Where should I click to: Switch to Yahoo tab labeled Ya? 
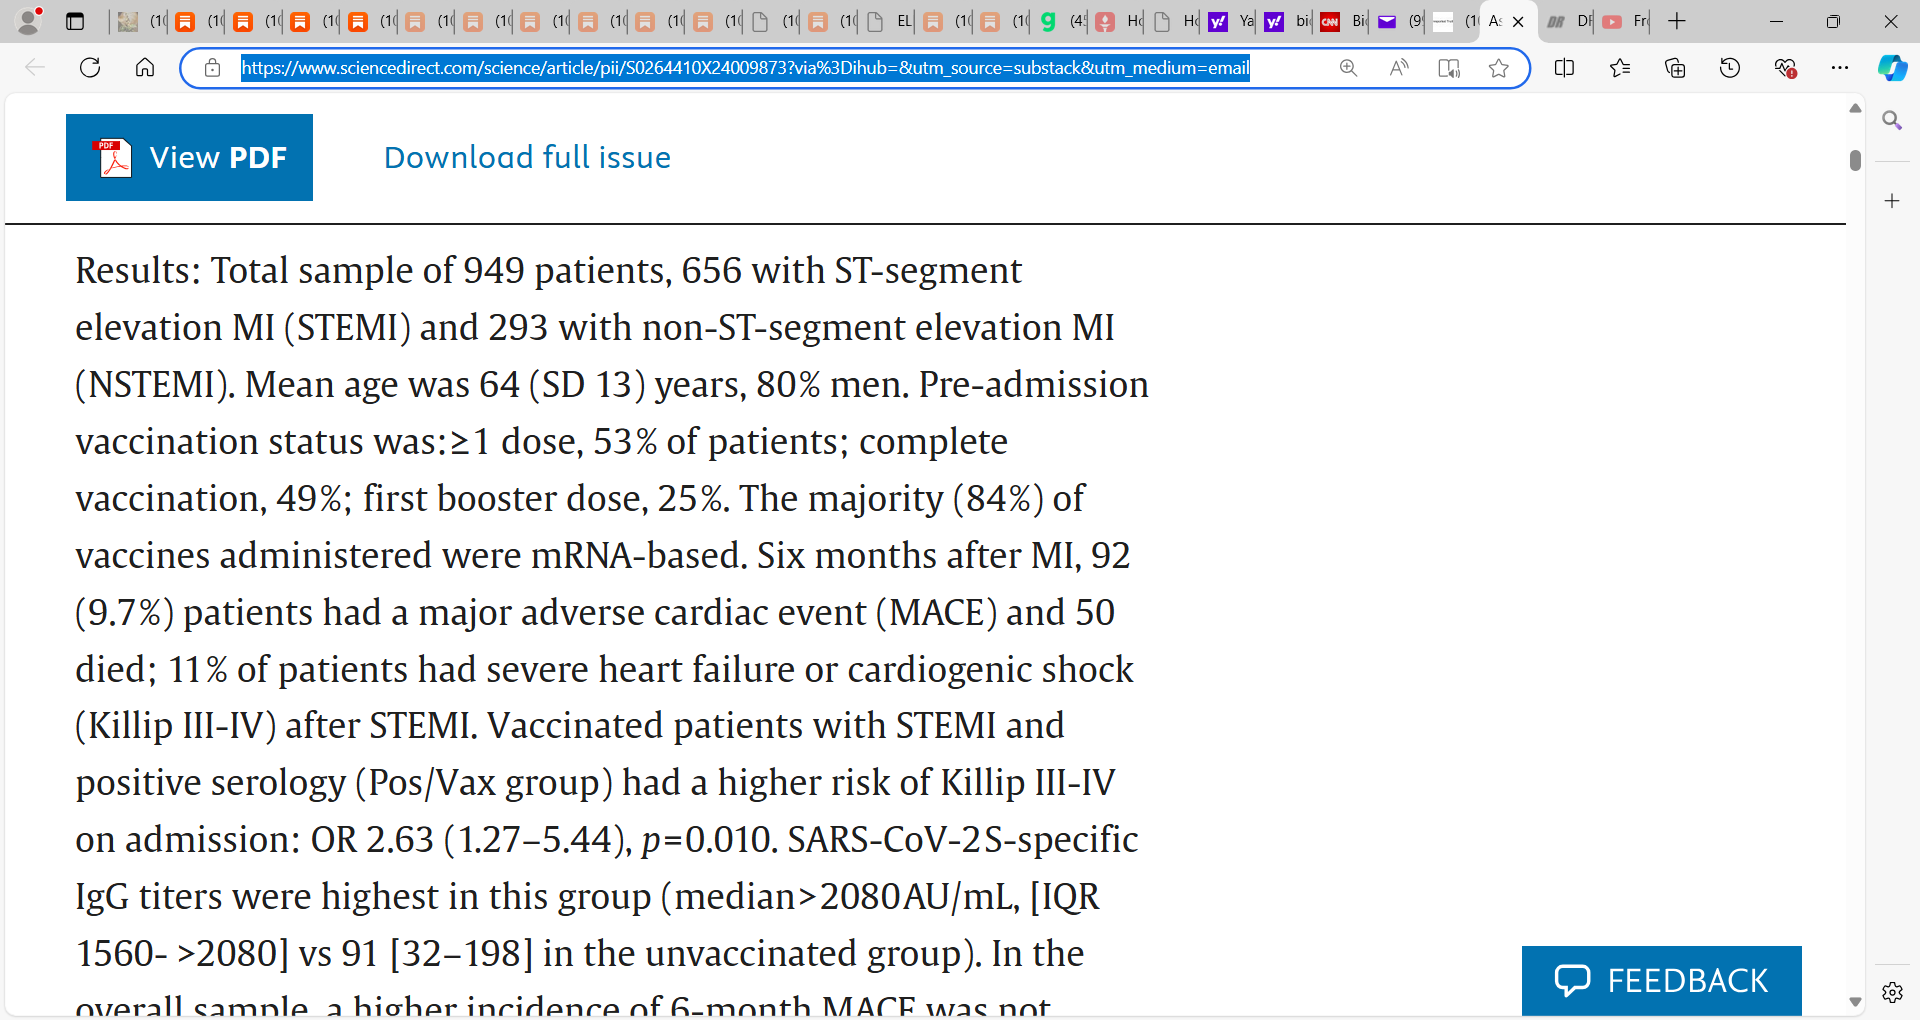click(1229, 21)
